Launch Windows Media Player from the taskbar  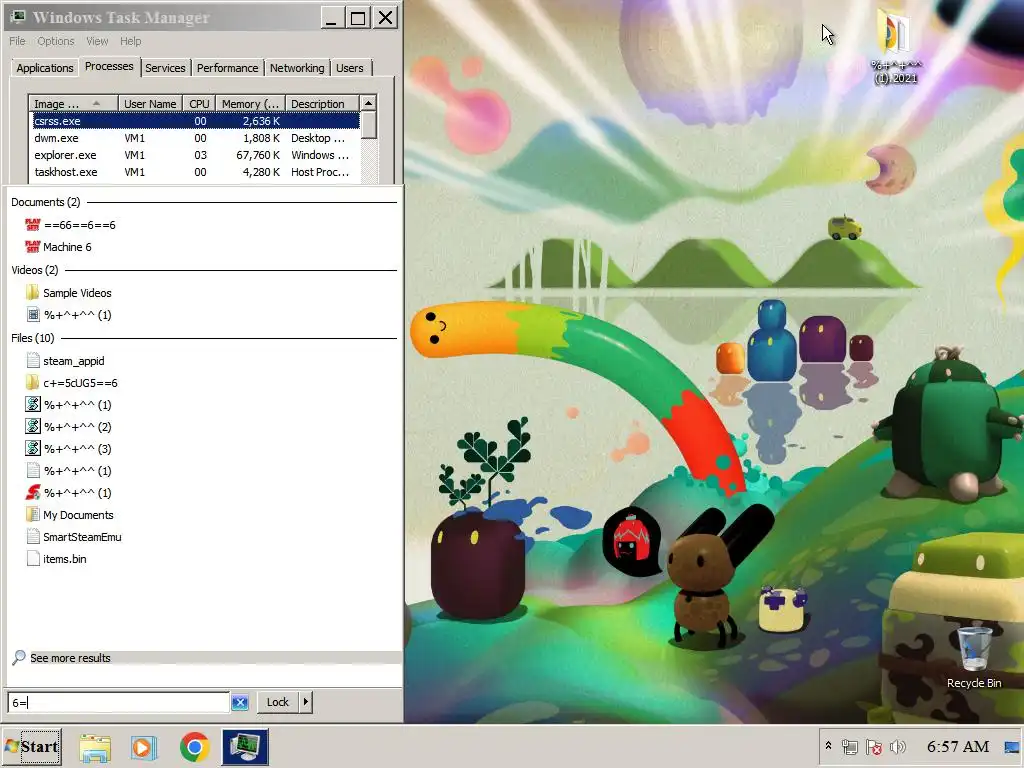click(x=144, y=747)
